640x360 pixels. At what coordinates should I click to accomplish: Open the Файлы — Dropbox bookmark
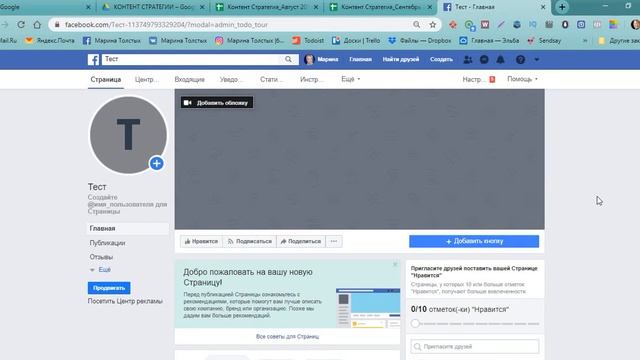(420, 41)
